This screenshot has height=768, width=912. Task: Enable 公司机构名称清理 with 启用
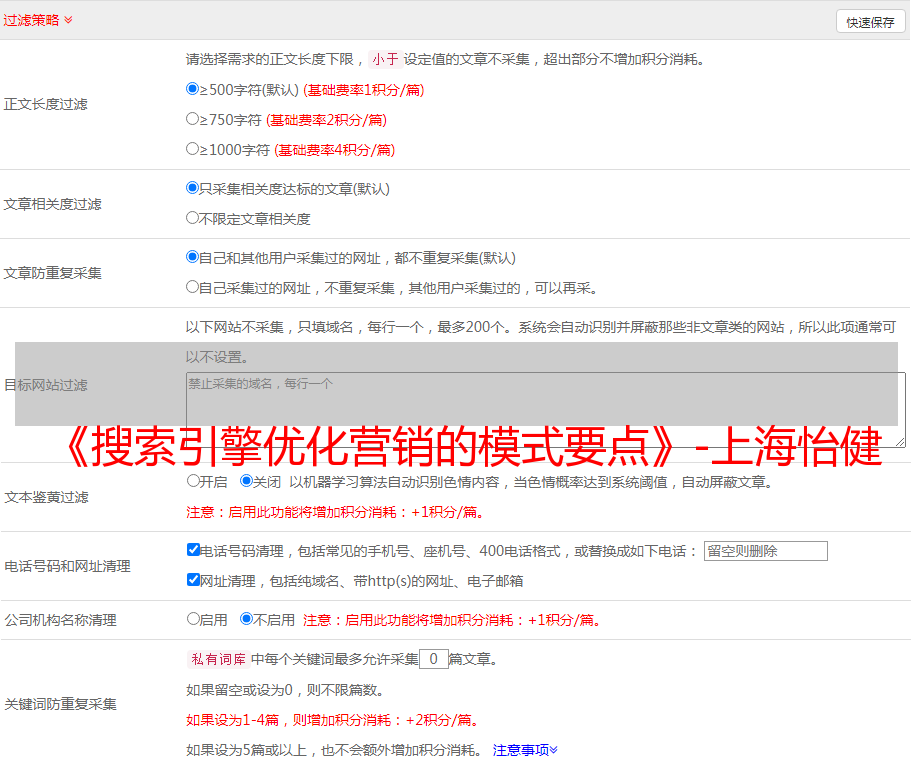[193, 619]
